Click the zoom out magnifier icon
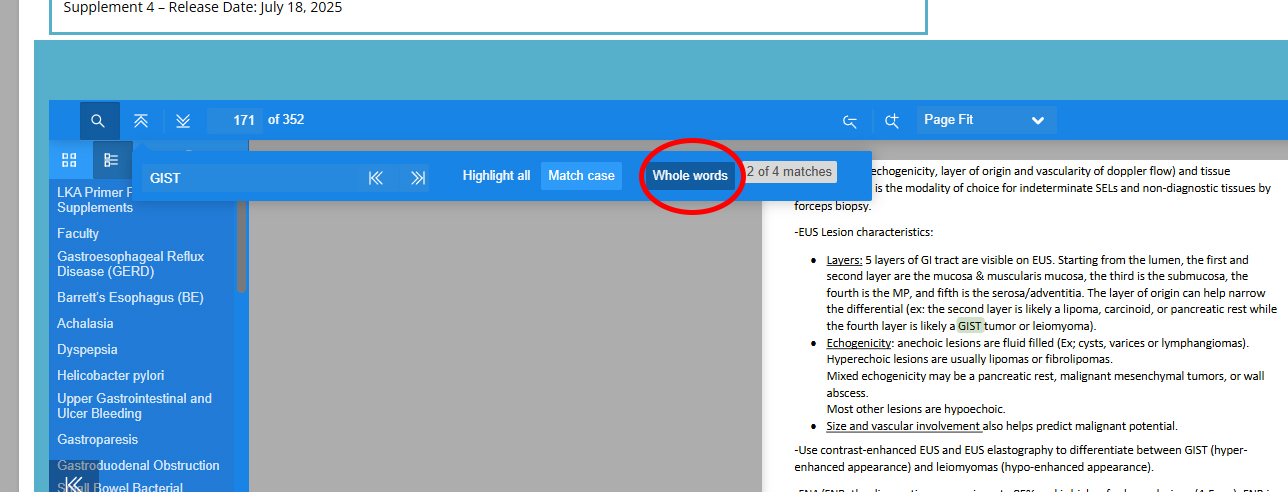Image resolution: width=1288 pixels, height=492 pixels. [850, 121]
